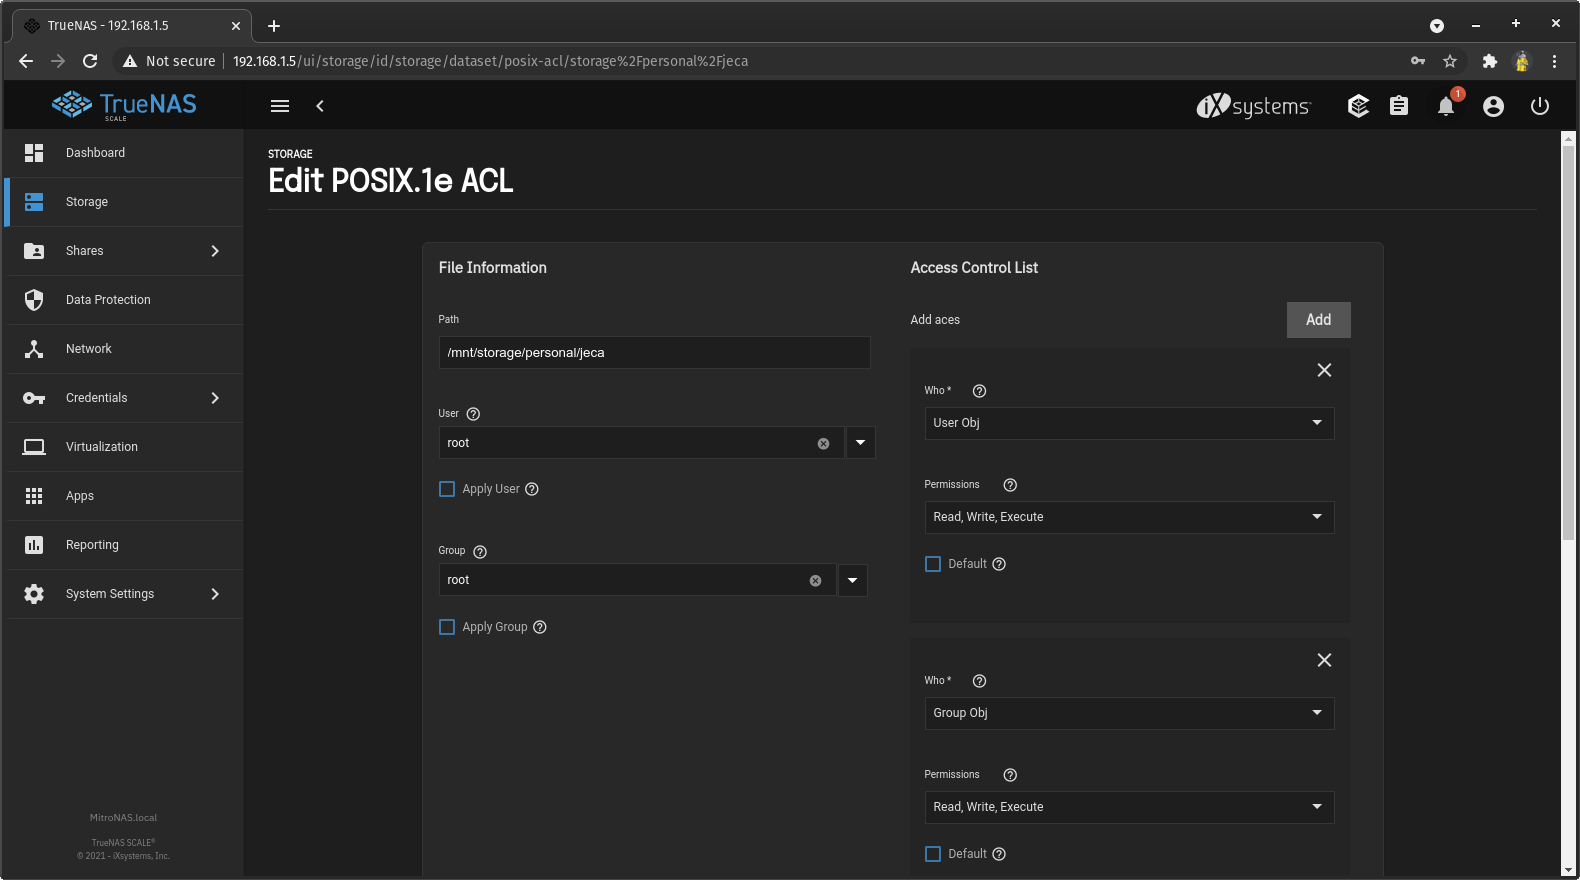Show help tooltip for User field
This screenshot has height=880, width=1580.
[474, 414]
